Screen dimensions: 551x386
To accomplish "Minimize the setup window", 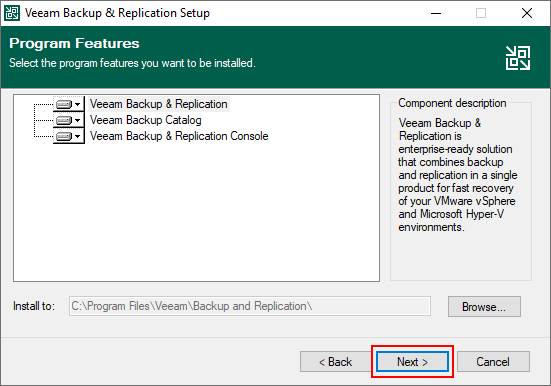I will pyautogui.click(x=436, y=13).
